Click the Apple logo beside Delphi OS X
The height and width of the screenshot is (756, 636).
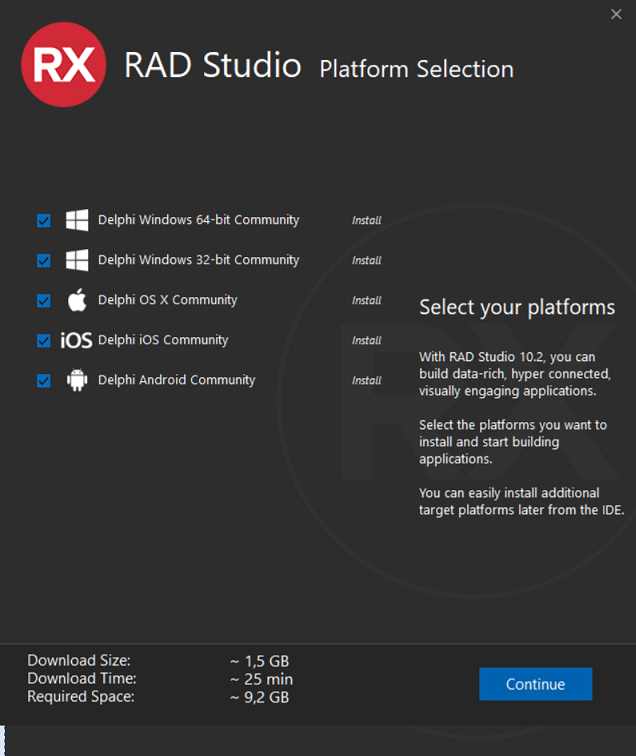pyautogui.click(x=77, y=300)
